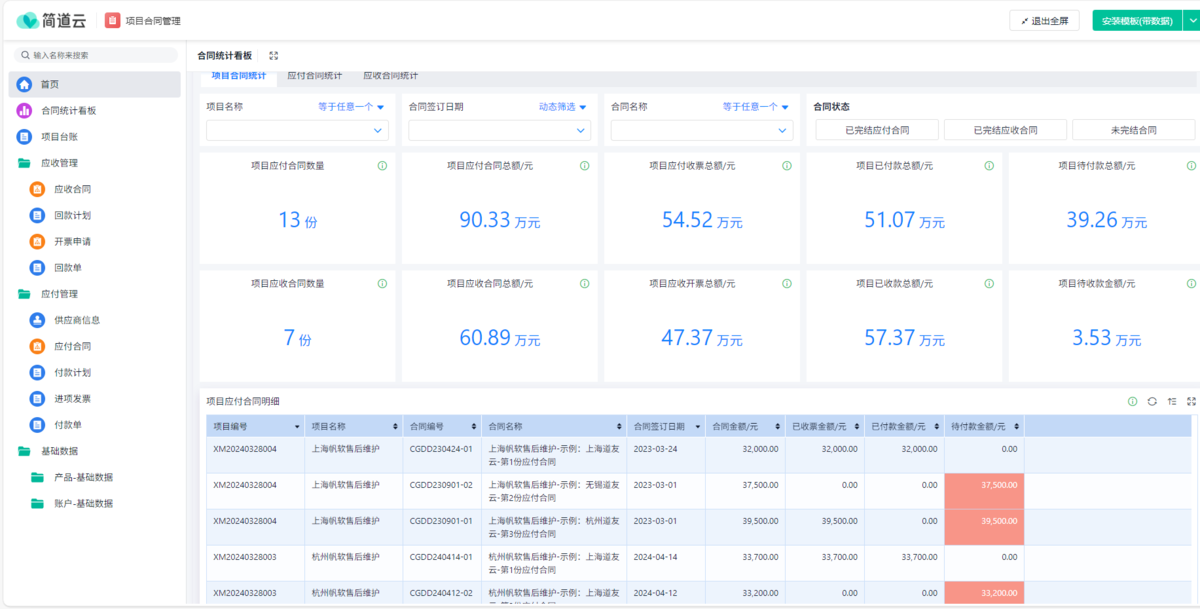Click the sort icon above 项目应付合同明细 table
The image size is (1200, 609).
pos(1171,401)
